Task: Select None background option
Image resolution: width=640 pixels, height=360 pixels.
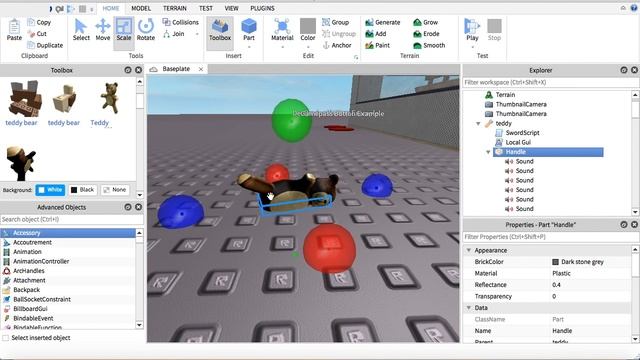Action: pyautogui.click(x=115, y=190)
